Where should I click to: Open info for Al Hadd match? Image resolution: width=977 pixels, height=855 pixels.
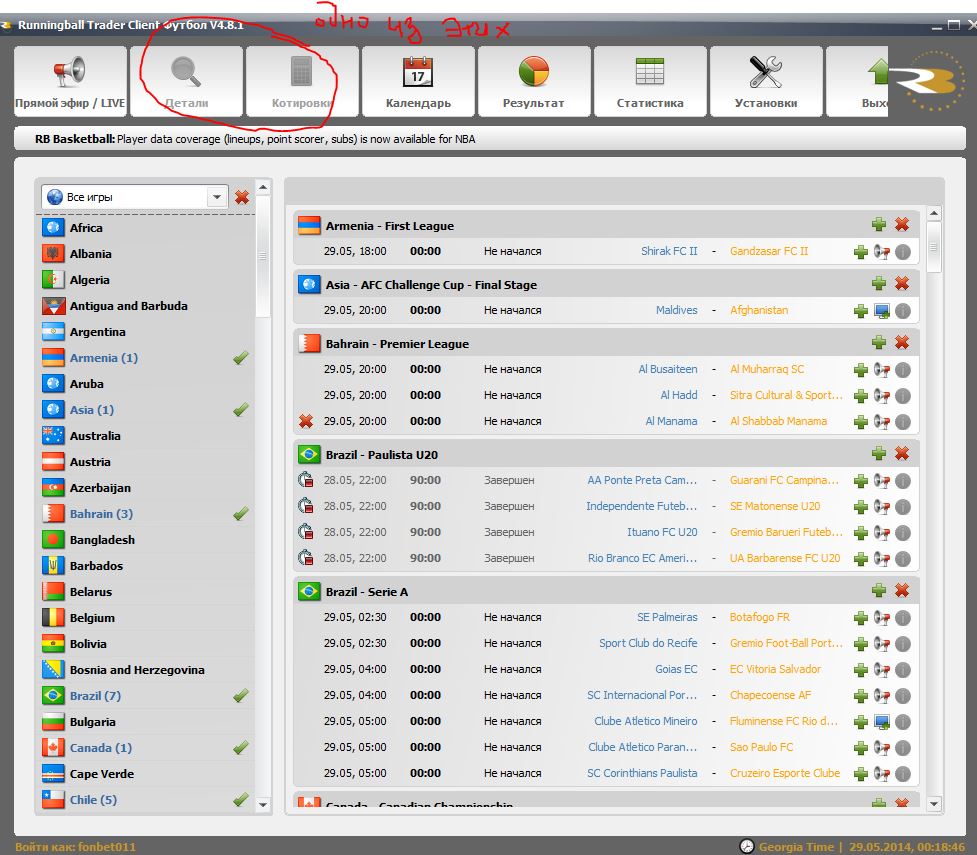[903, 396]
